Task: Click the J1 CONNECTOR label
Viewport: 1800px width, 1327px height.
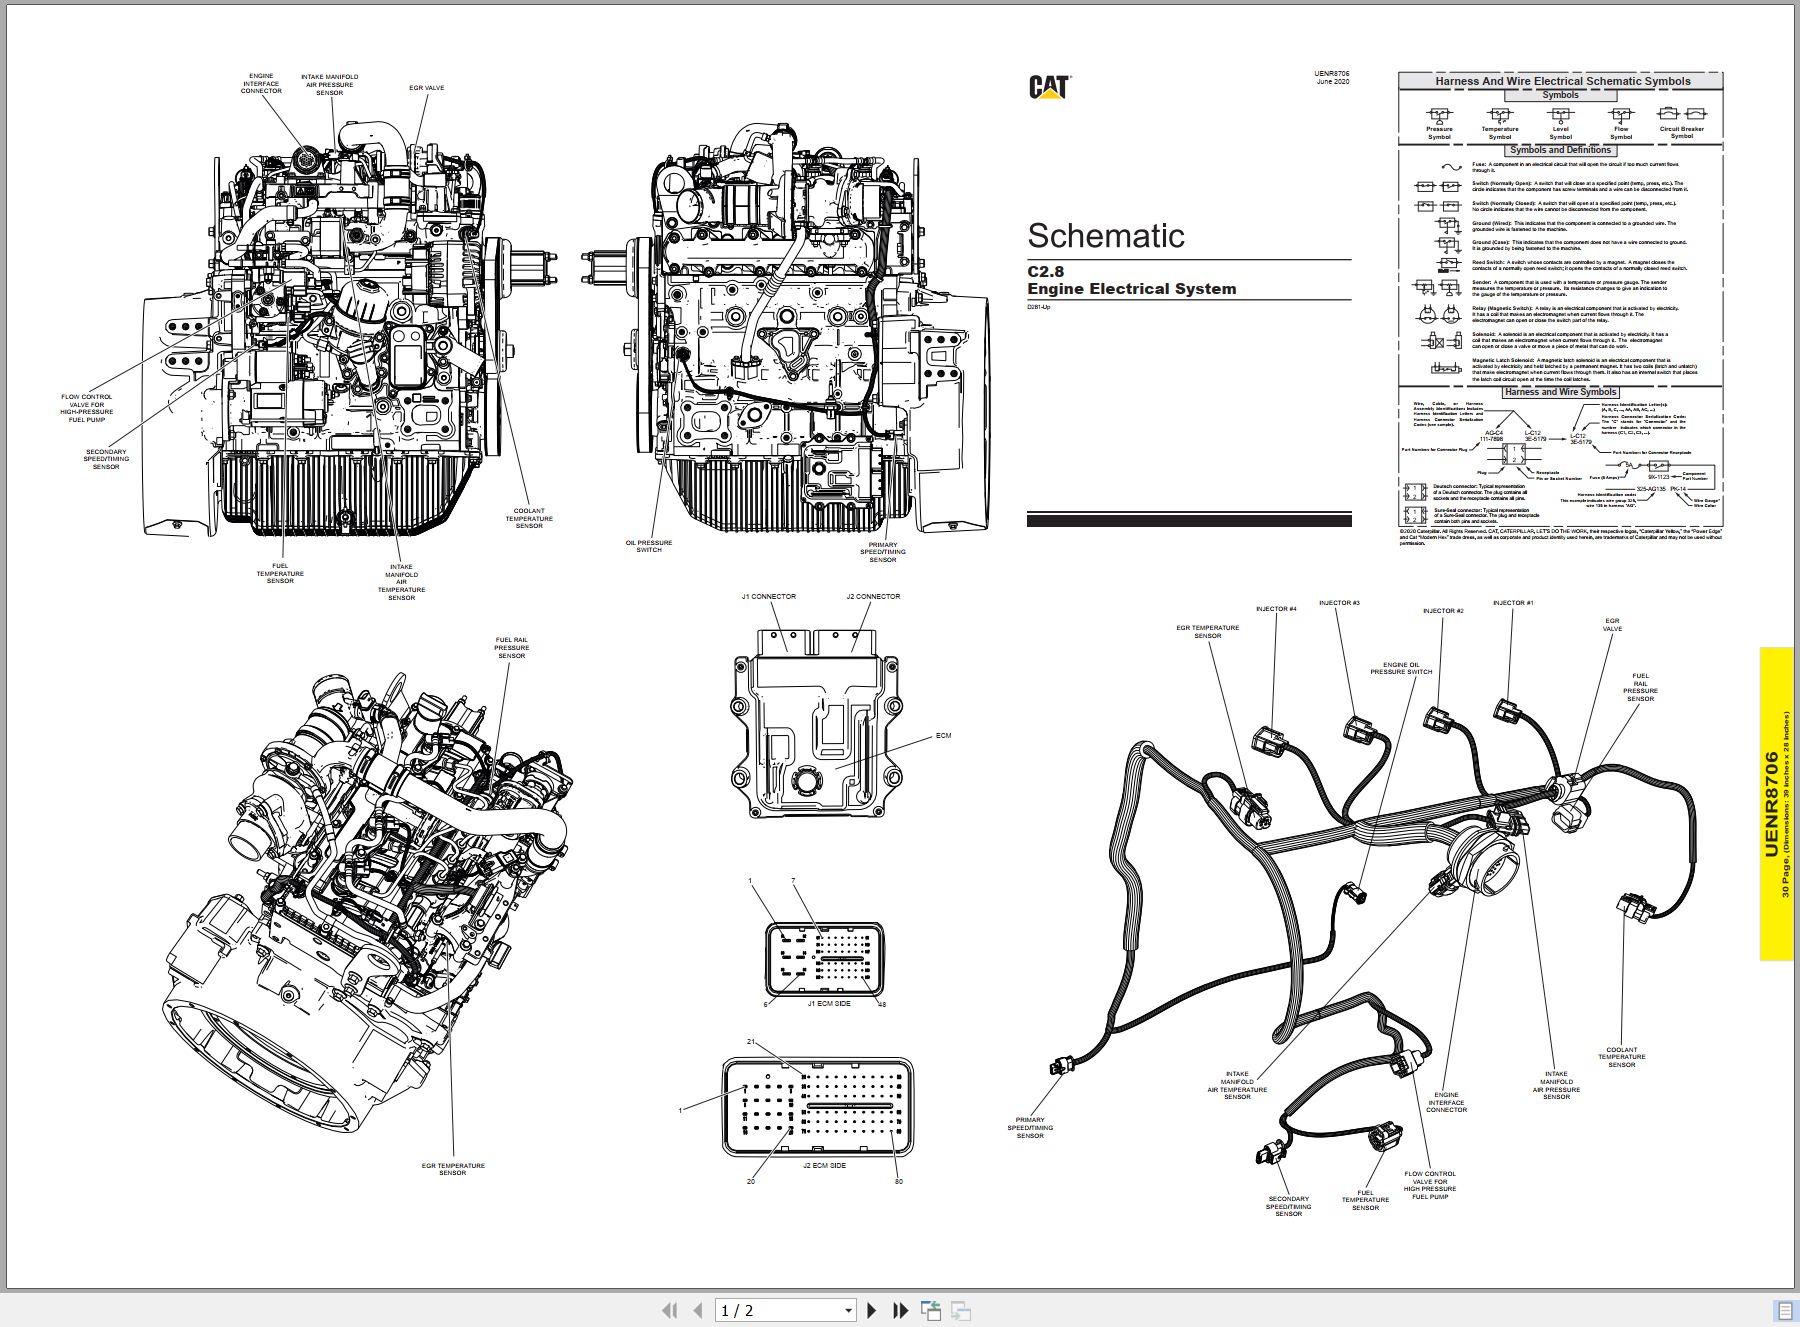Action: [x=769, y=597]
